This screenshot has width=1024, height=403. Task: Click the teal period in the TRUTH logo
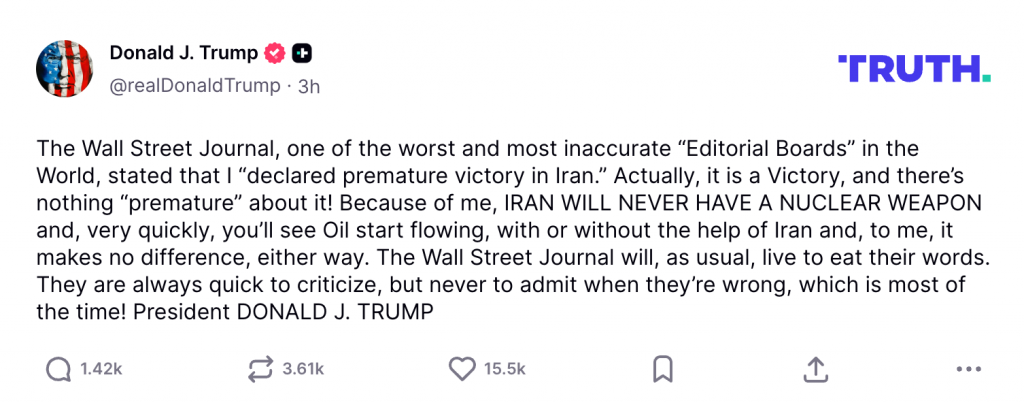point(987,78)
